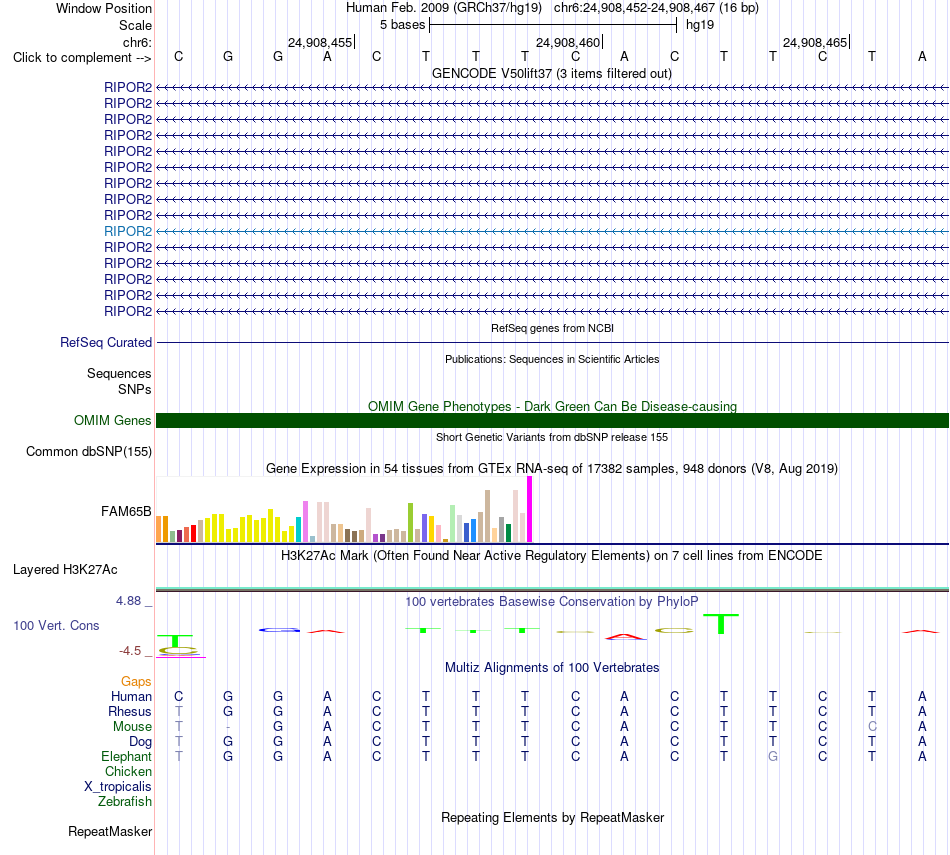Click the 'Elephant' species label
The width and height of the screenshot is (950, 855).
tap(127, 756)
